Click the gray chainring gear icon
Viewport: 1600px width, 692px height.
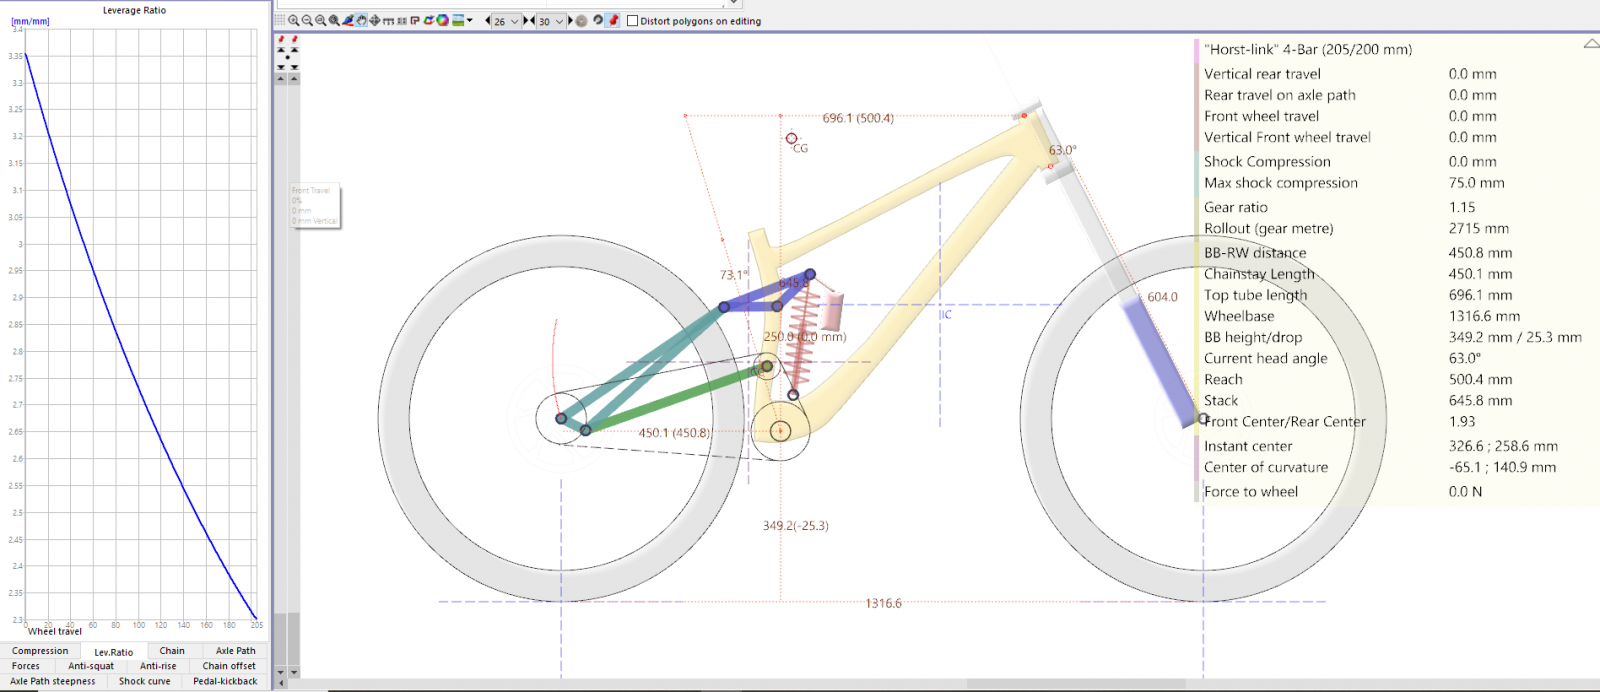582,21
